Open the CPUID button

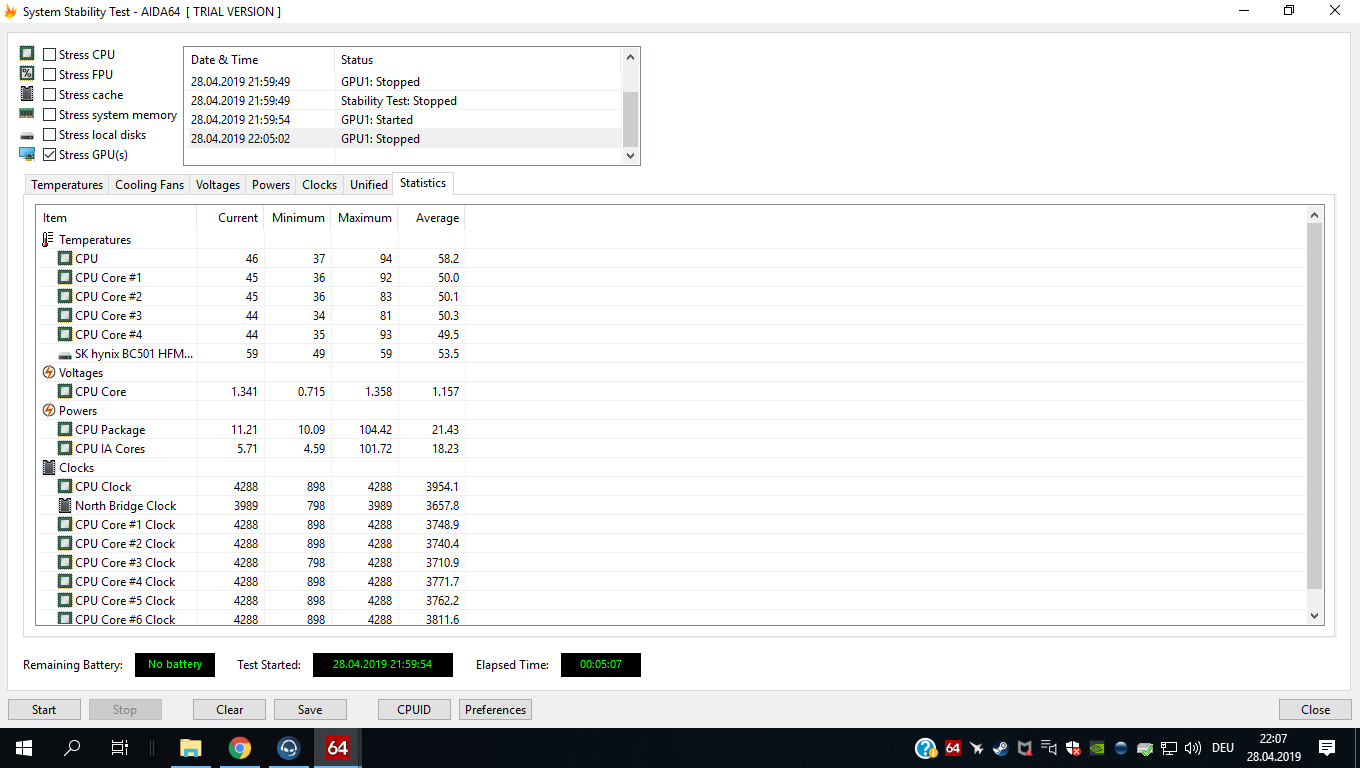[x=414, y=710]
